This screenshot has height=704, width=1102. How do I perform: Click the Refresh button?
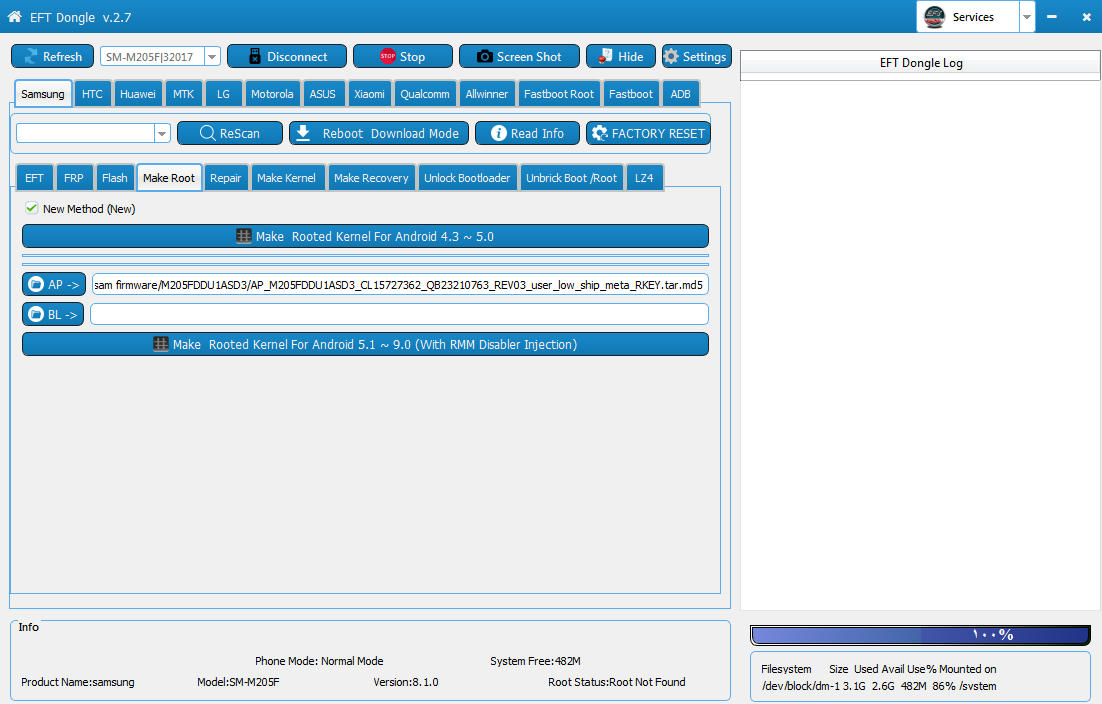(53, 56)
